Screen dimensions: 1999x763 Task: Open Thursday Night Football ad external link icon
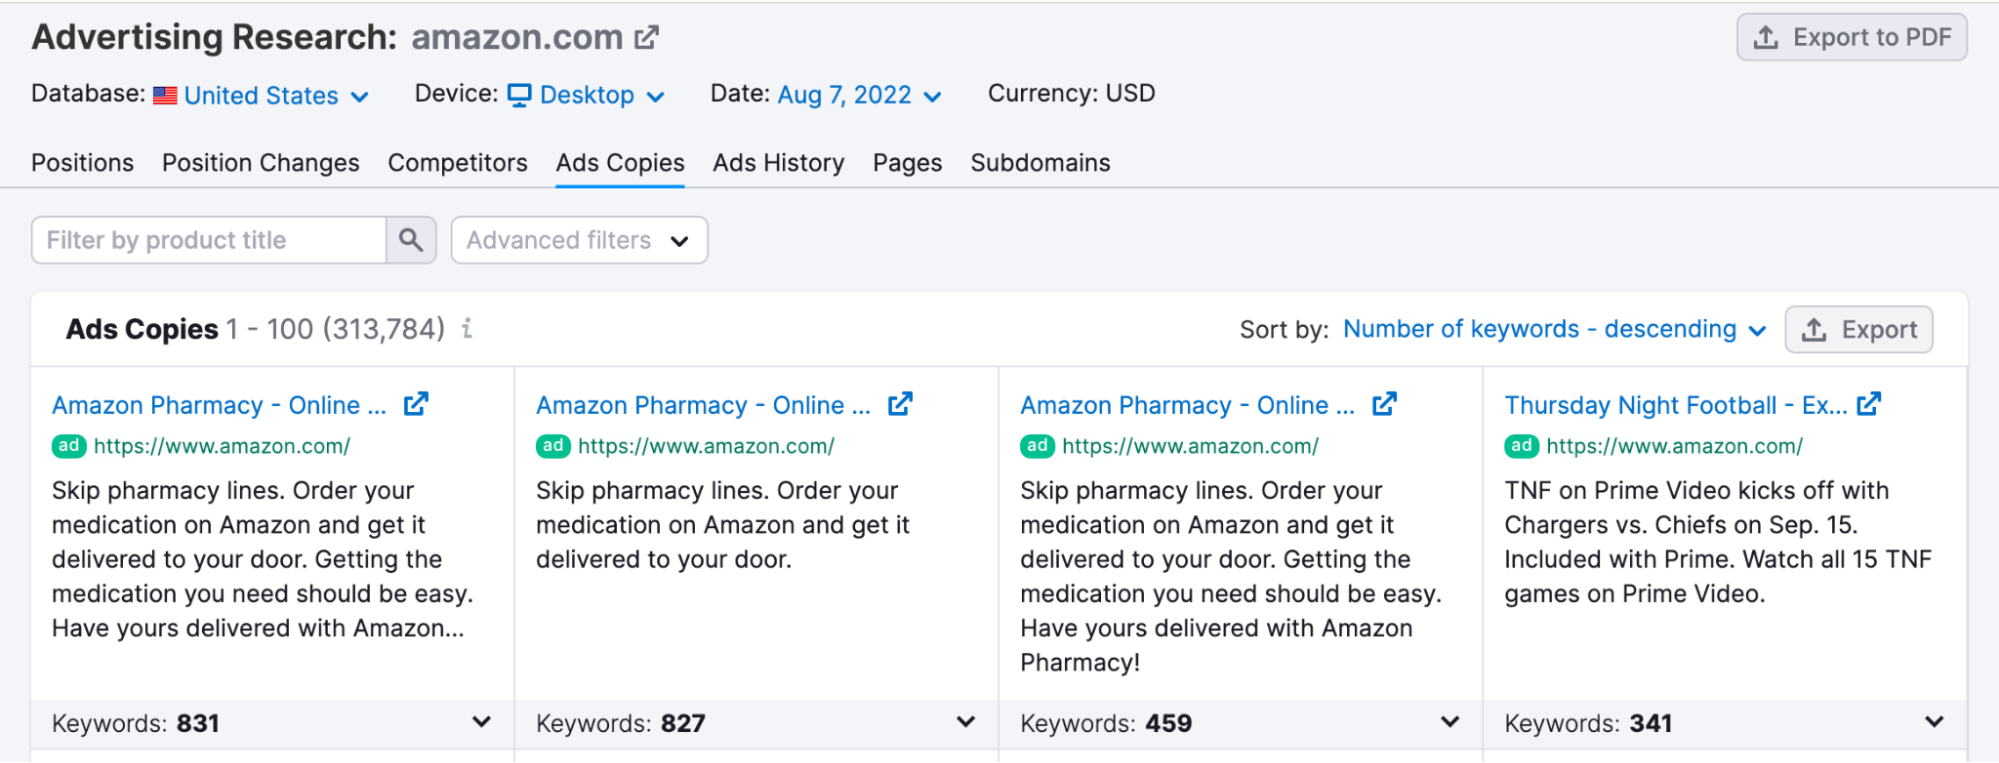click(x=1868, y=404)
